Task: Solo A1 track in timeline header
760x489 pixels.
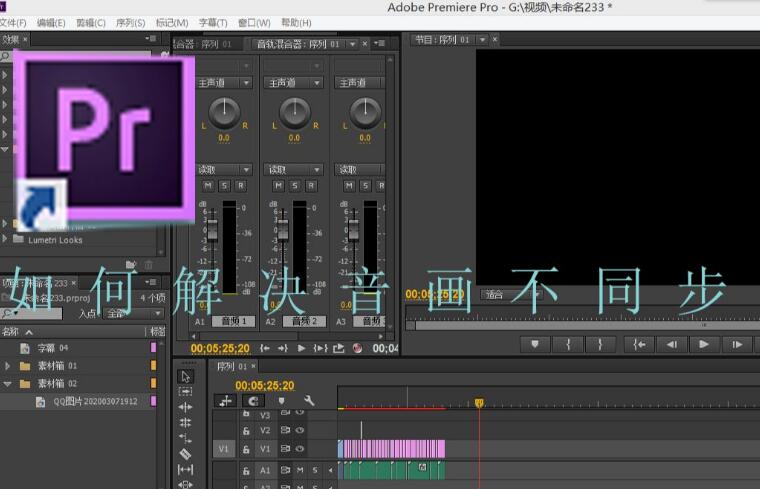Action: 315,470
